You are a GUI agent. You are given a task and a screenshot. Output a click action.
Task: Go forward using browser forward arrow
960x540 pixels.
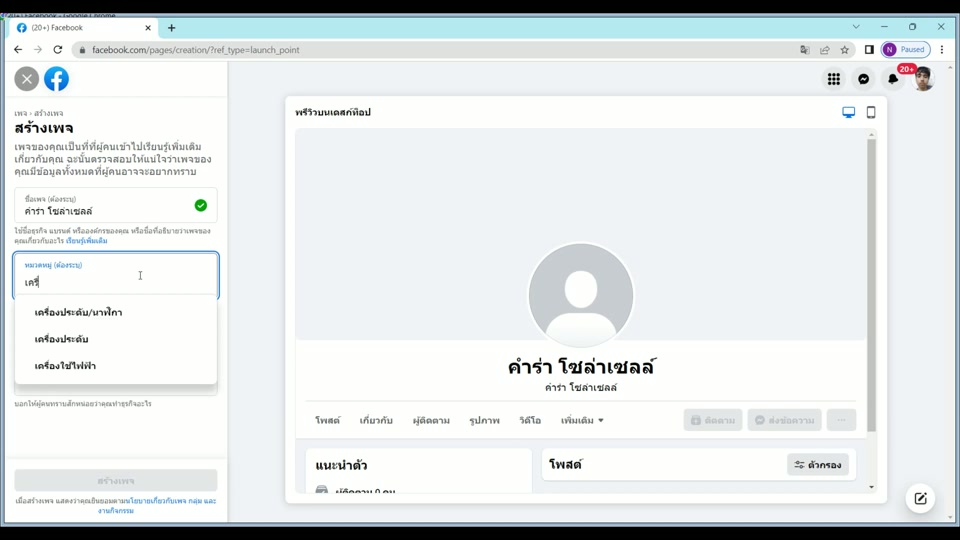[38, 50]
